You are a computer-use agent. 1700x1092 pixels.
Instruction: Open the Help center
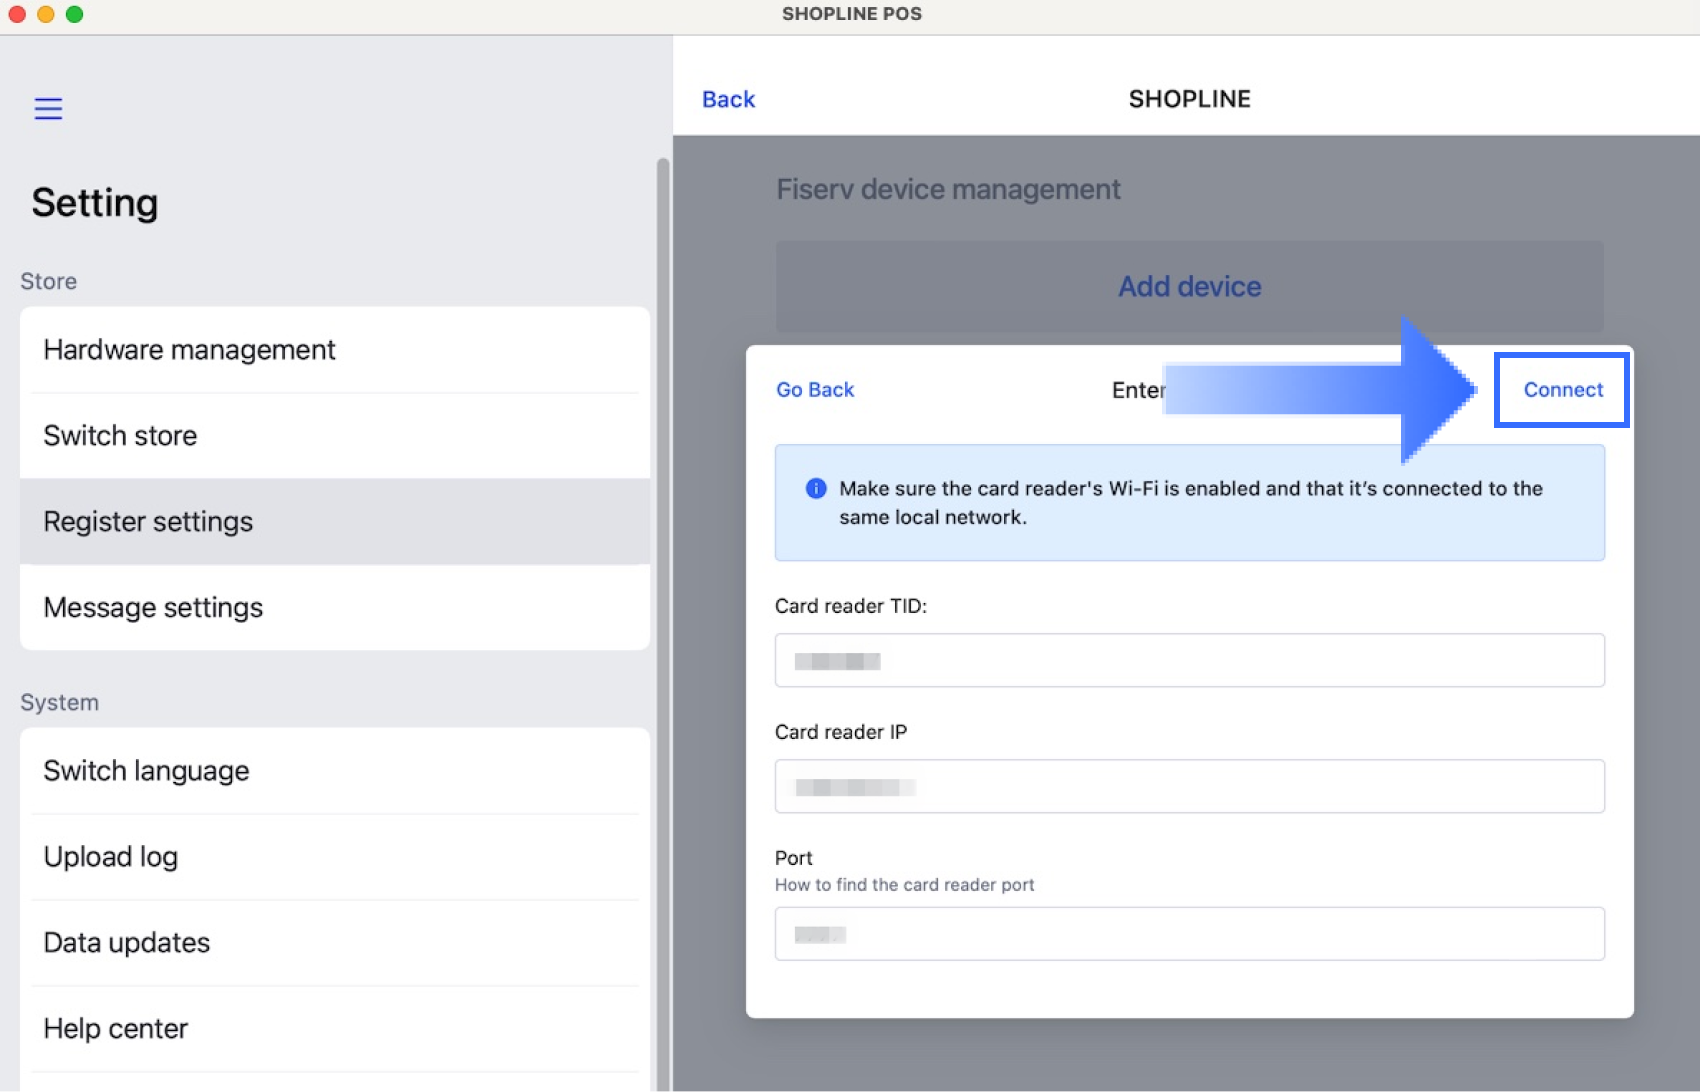[x=335, y=1029]
